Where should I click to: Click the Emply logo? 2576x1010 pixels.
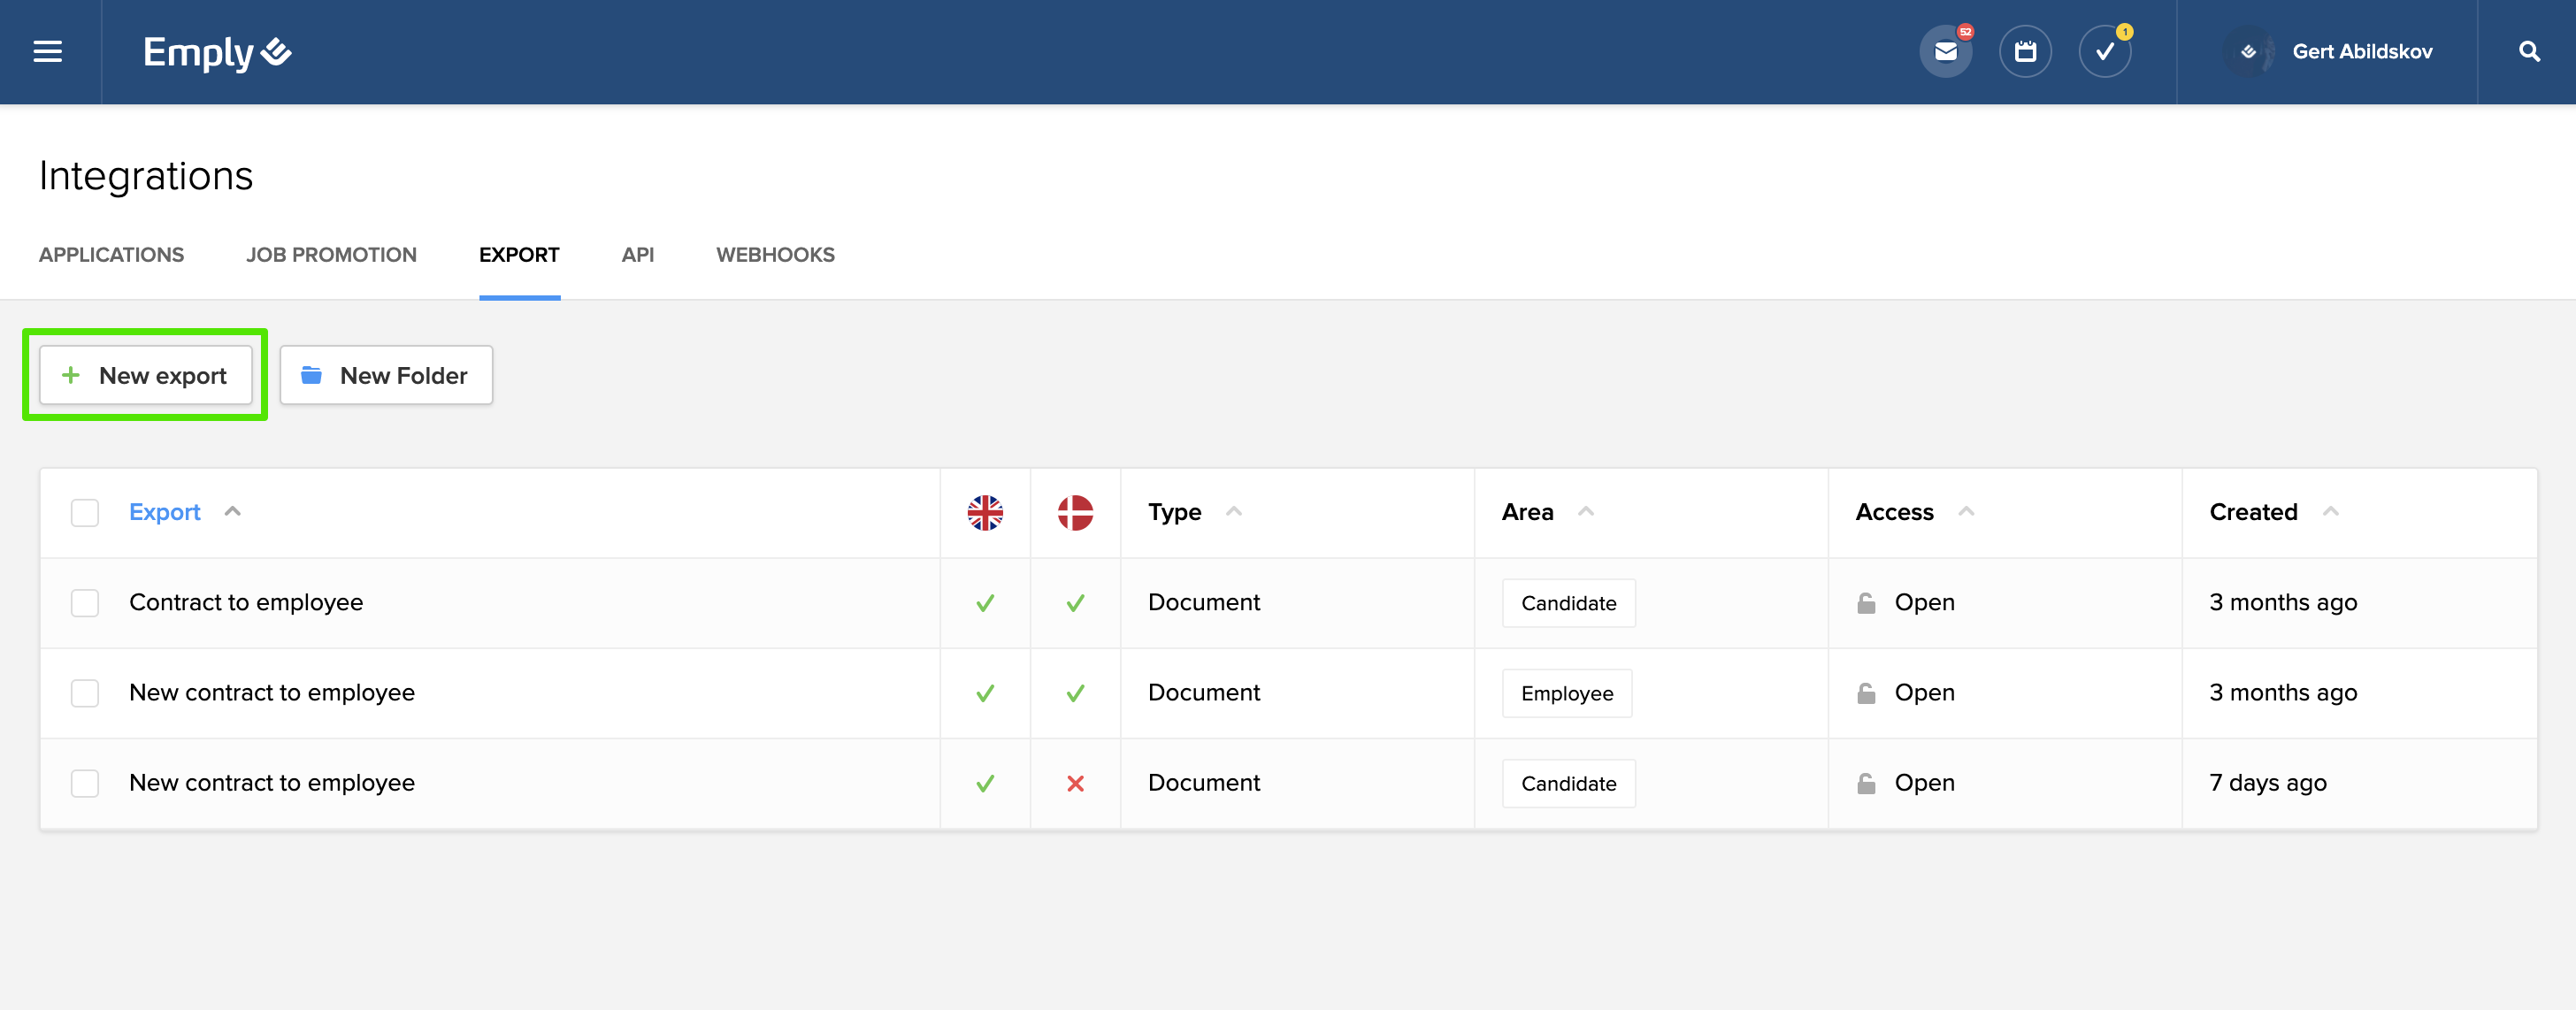[x=215, y=51]
